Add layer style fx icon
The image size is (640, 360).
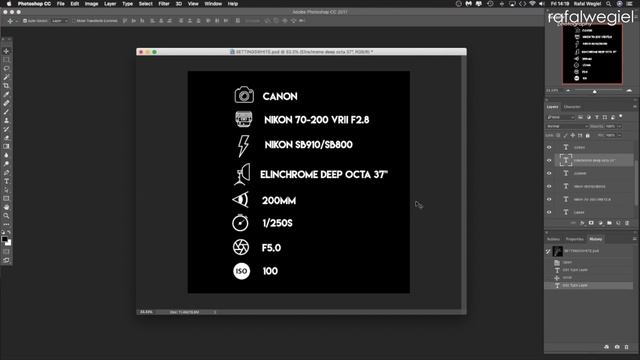[582, 223]
